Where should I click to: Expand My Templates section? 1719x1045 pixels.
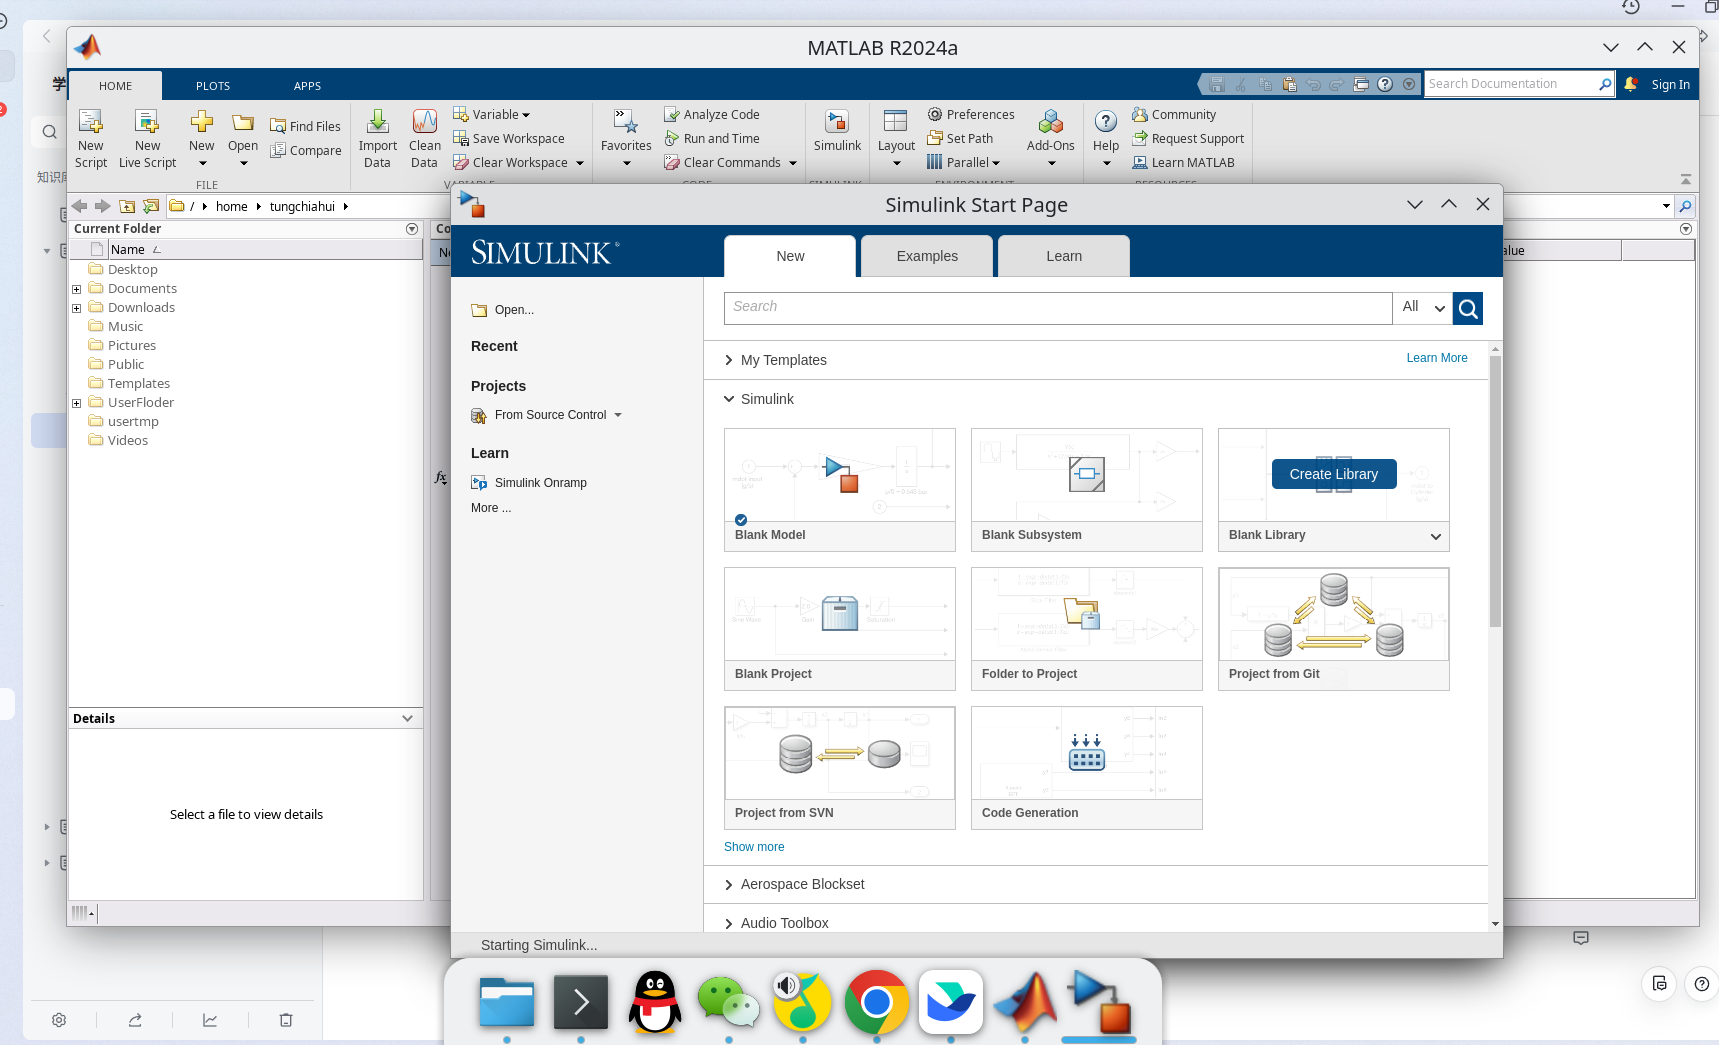pyautogui.click(x=729, y=360)
